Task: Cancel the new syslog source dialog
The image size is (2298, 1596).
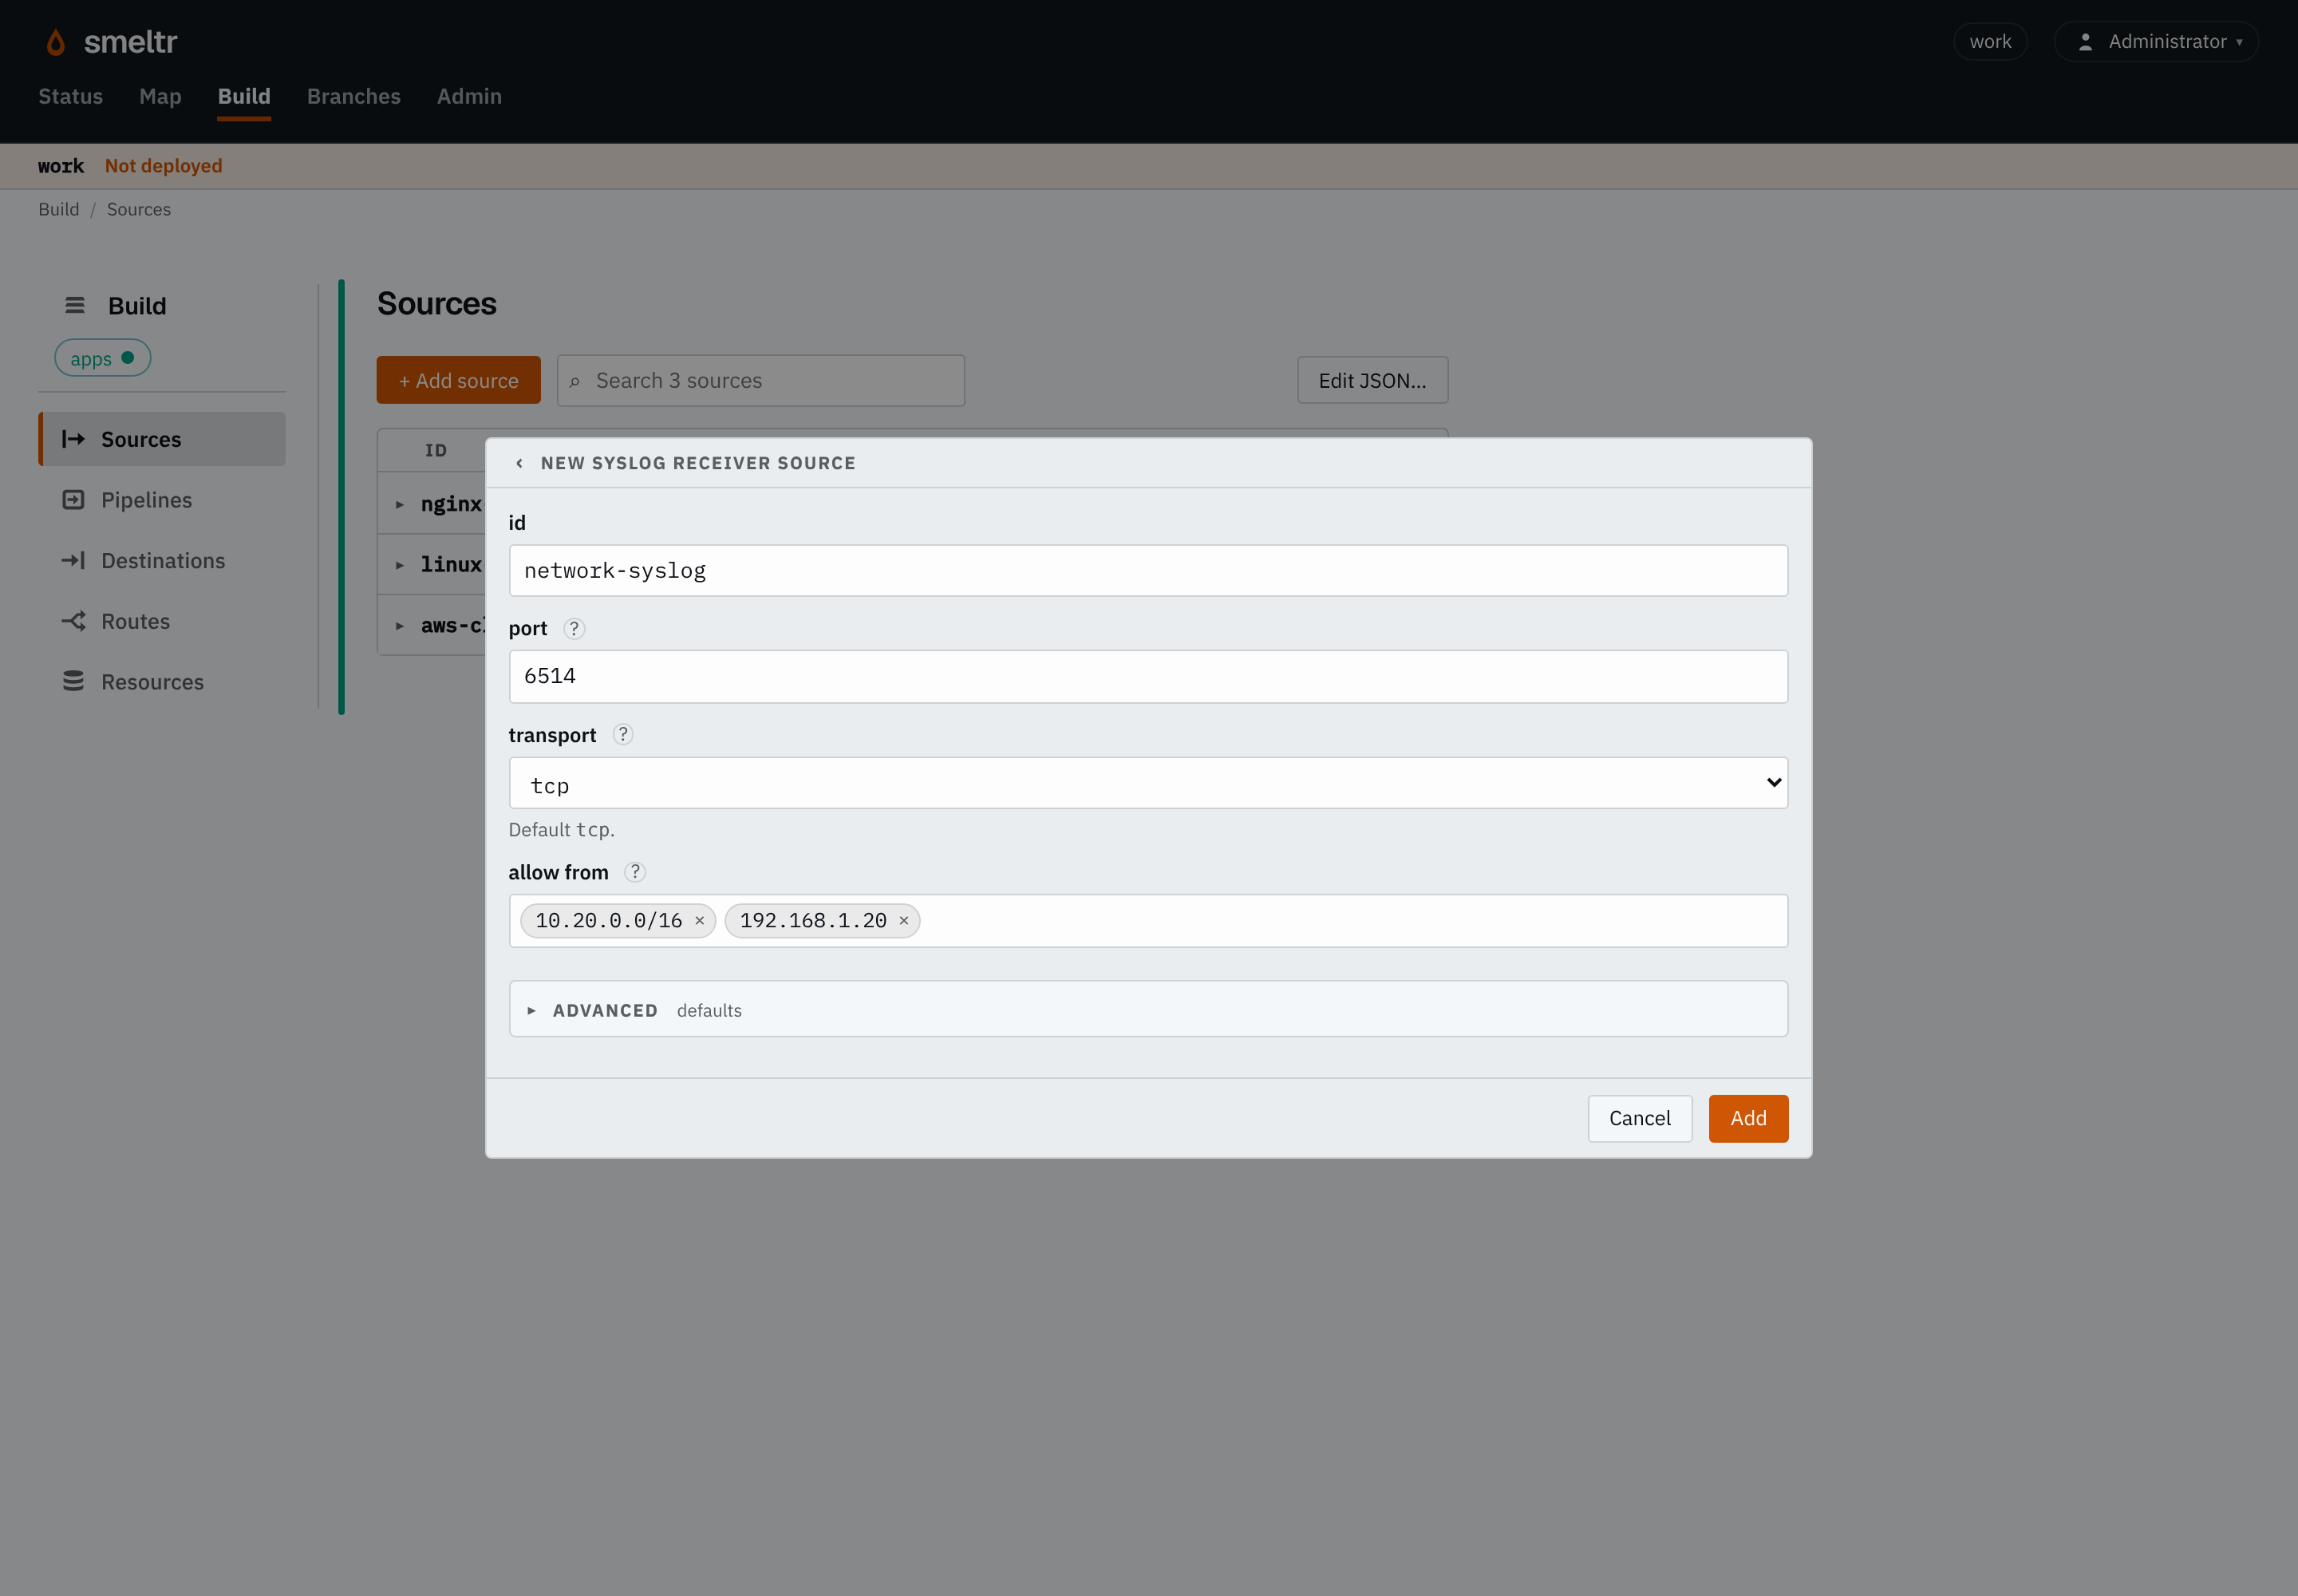Action: pyautogui.click(x=1640, y=1118)
